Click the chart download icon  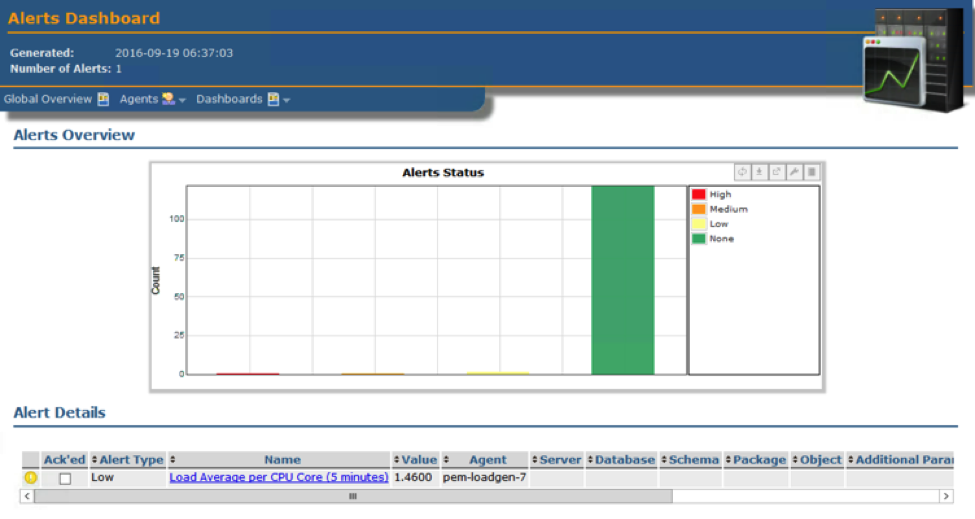click(759, 173)
